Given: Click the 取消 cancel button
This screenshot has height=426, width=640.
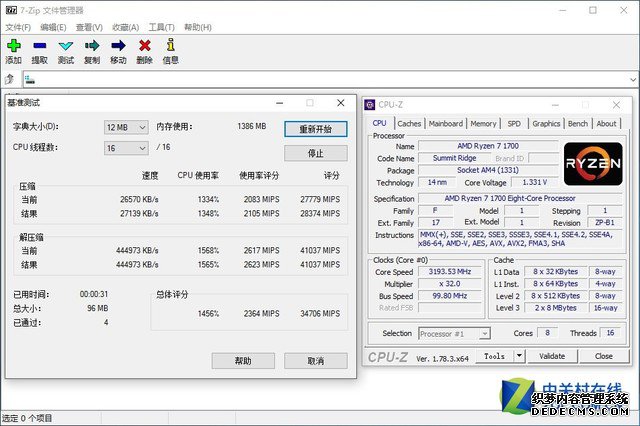Looking at the screenshot, I should click(316, 361).
